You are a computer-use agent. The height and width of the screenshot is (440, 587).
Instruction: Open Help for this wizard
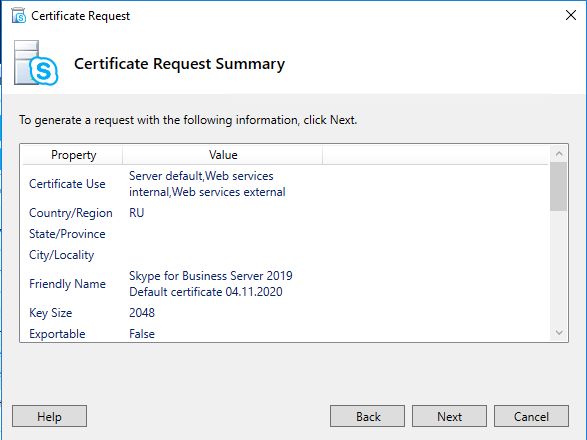click(49, 416)
